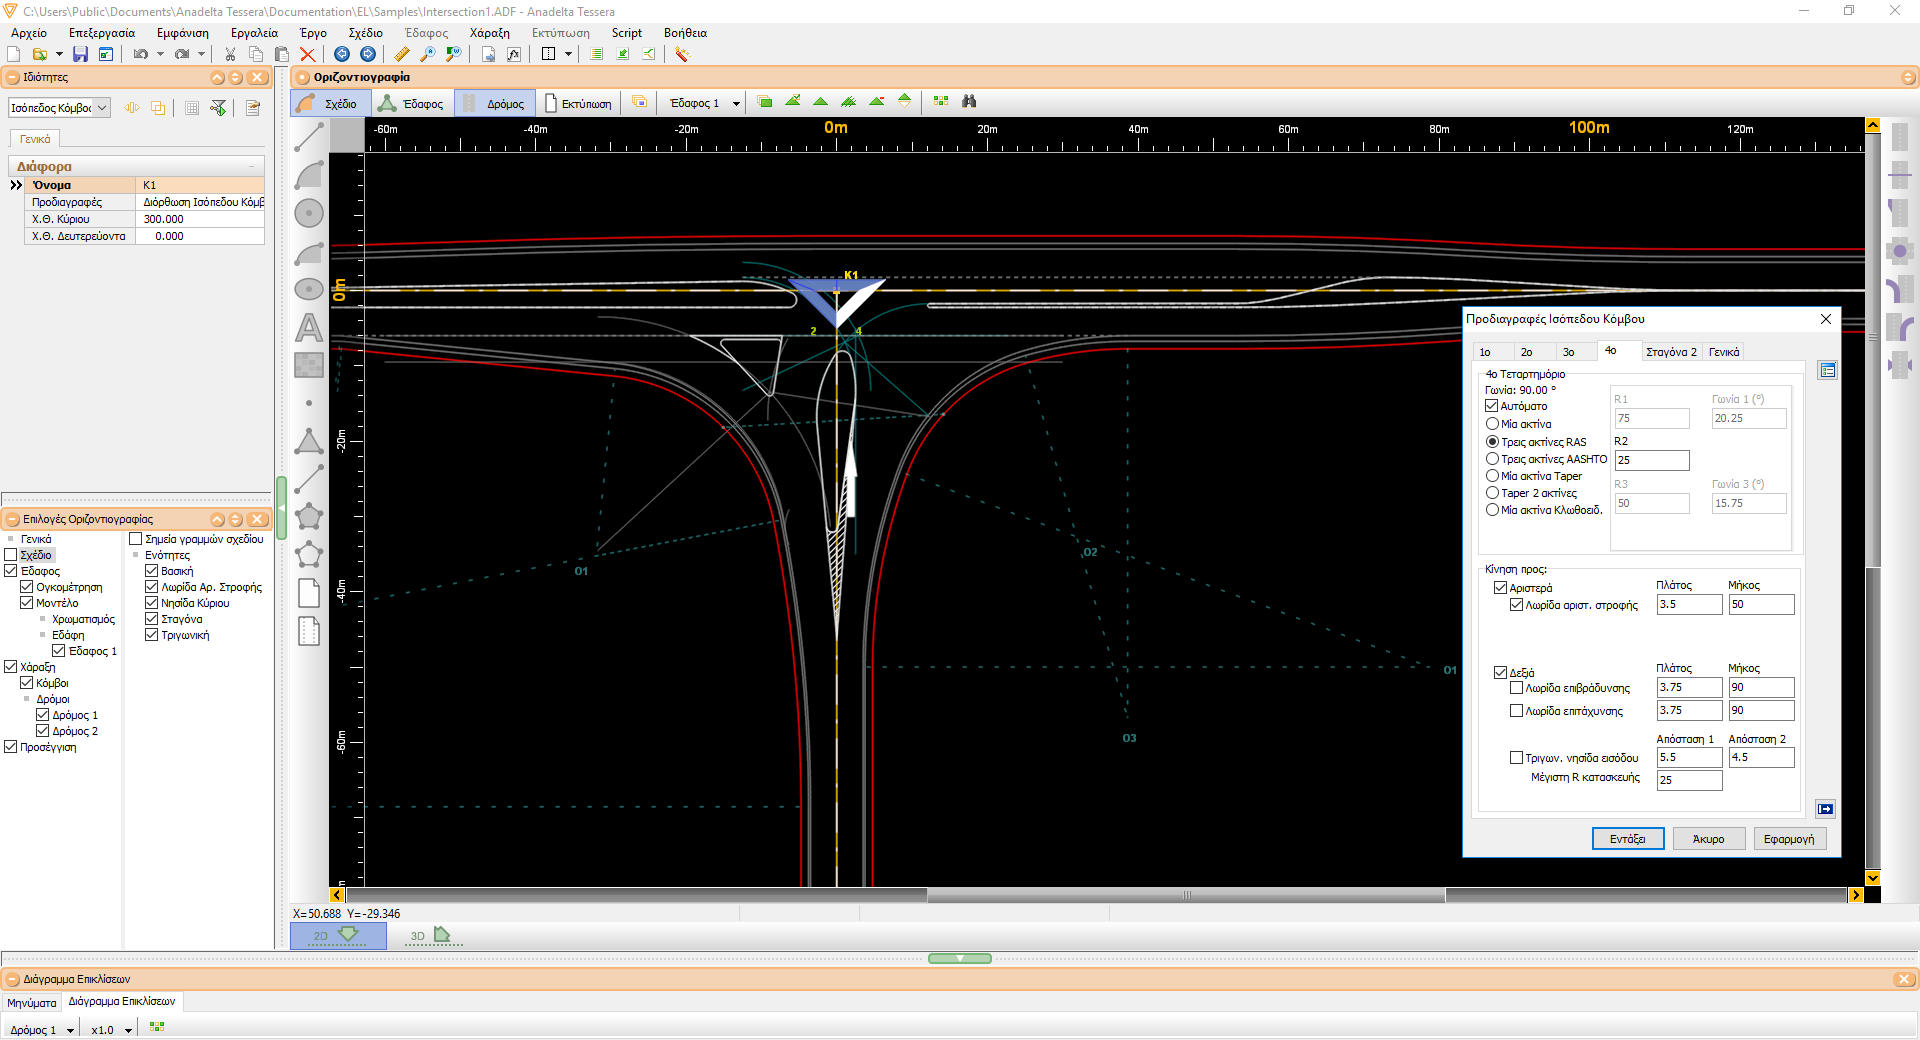Select the text tool with letter A
The height and width of the screenshot is (1040, 1920).
click(309, 327)
